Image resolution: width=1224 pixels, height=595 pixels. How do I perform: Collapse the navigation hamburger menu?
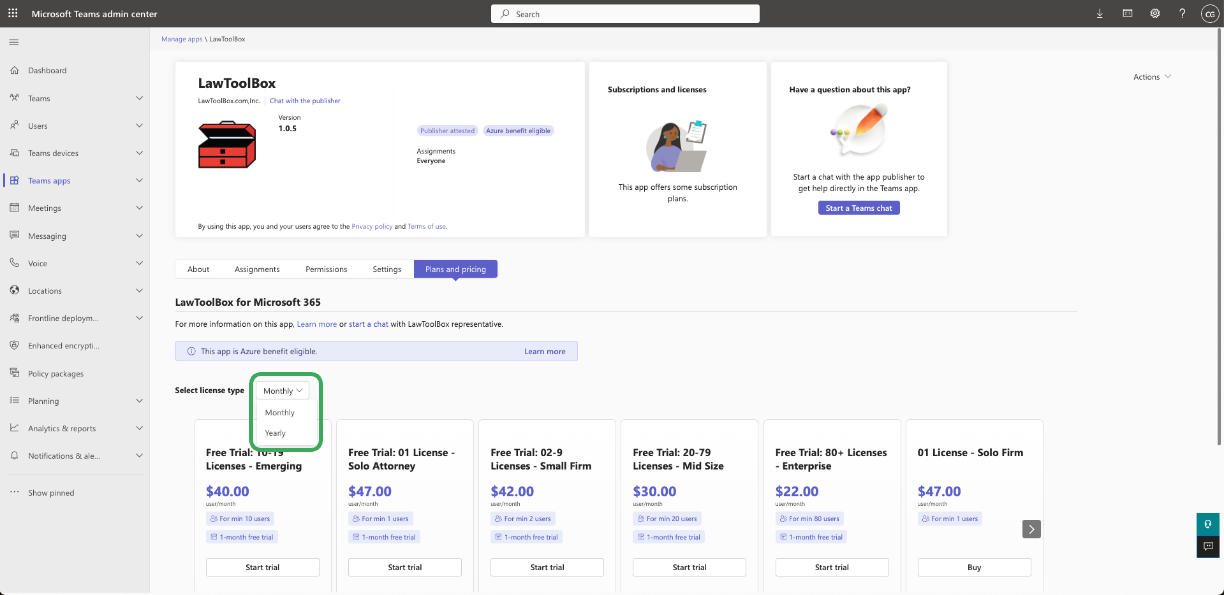14,42
